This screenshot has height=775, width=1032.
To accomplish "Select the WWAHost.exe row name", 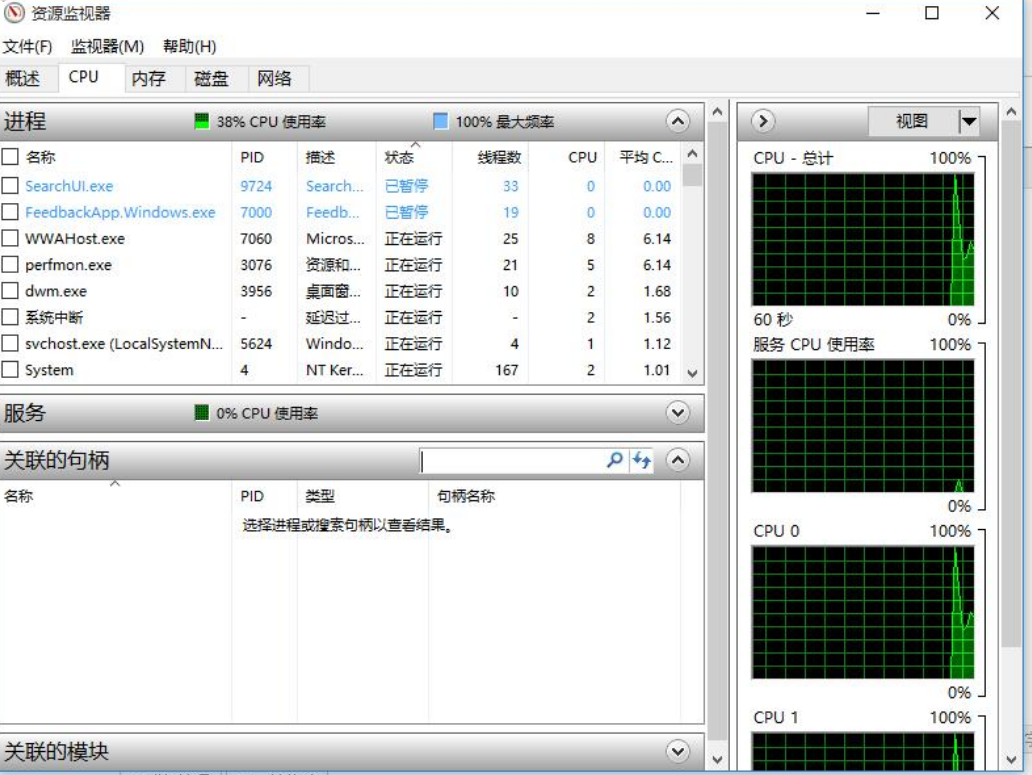I will tap(75, 239).
